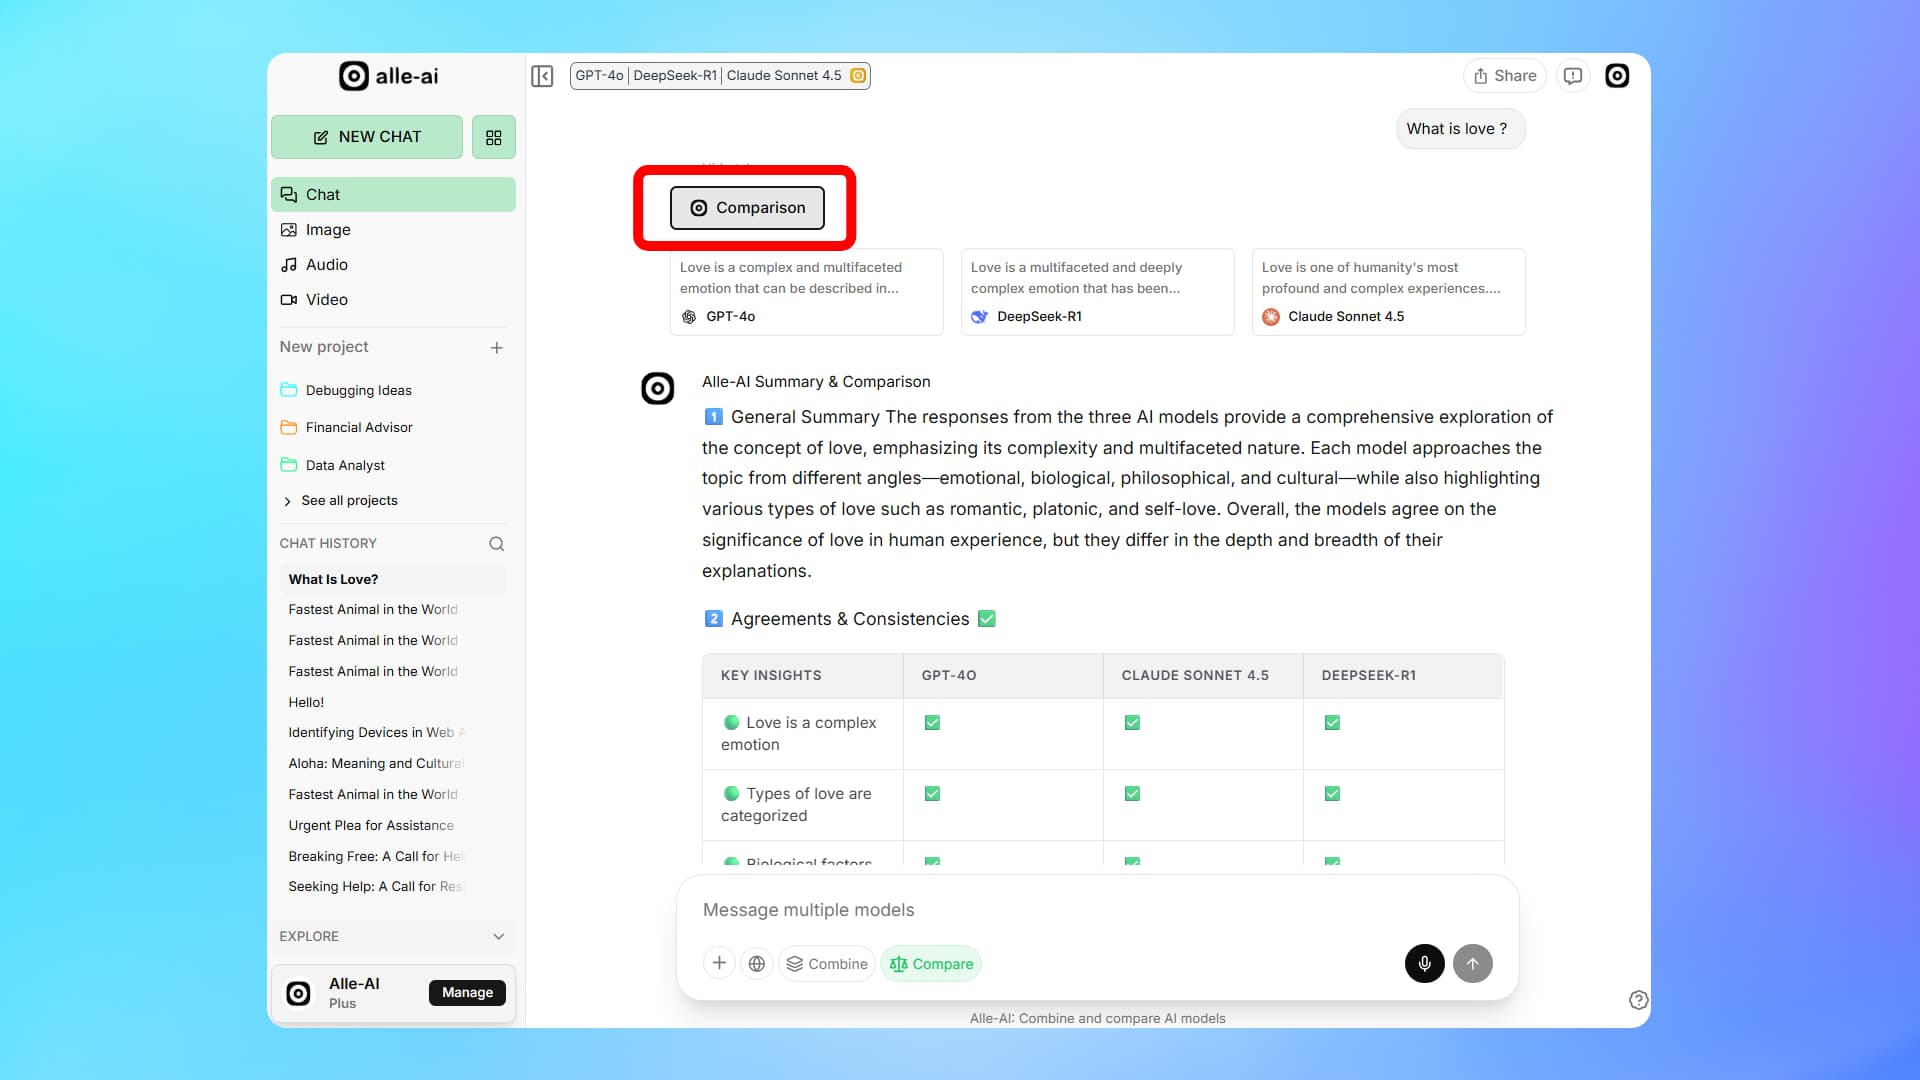Expand the Explore section chevron

tap(498, 937)
